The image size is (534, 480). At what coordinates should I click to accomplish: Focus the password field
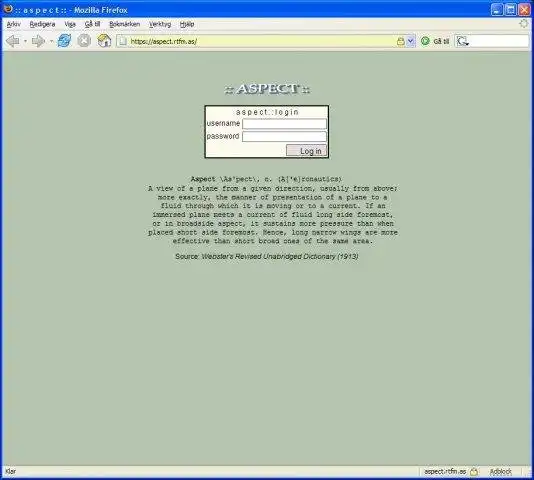tap(284, 137)
